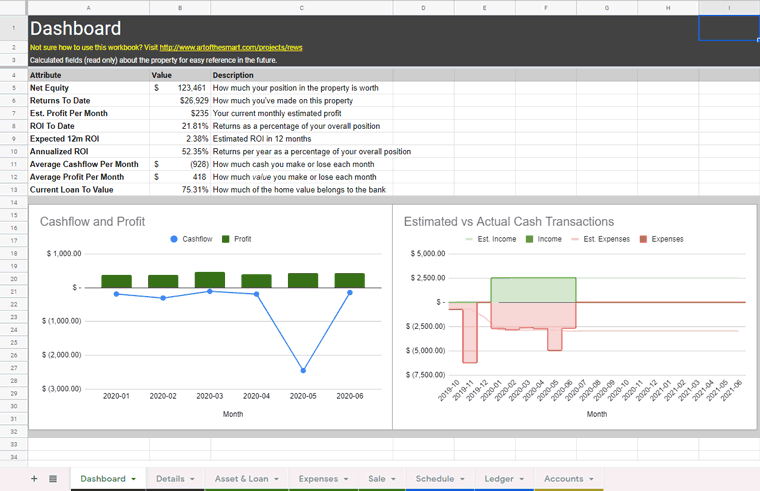
Task: Click the Est. Income legend marker
Action: (x=469, y=239)
